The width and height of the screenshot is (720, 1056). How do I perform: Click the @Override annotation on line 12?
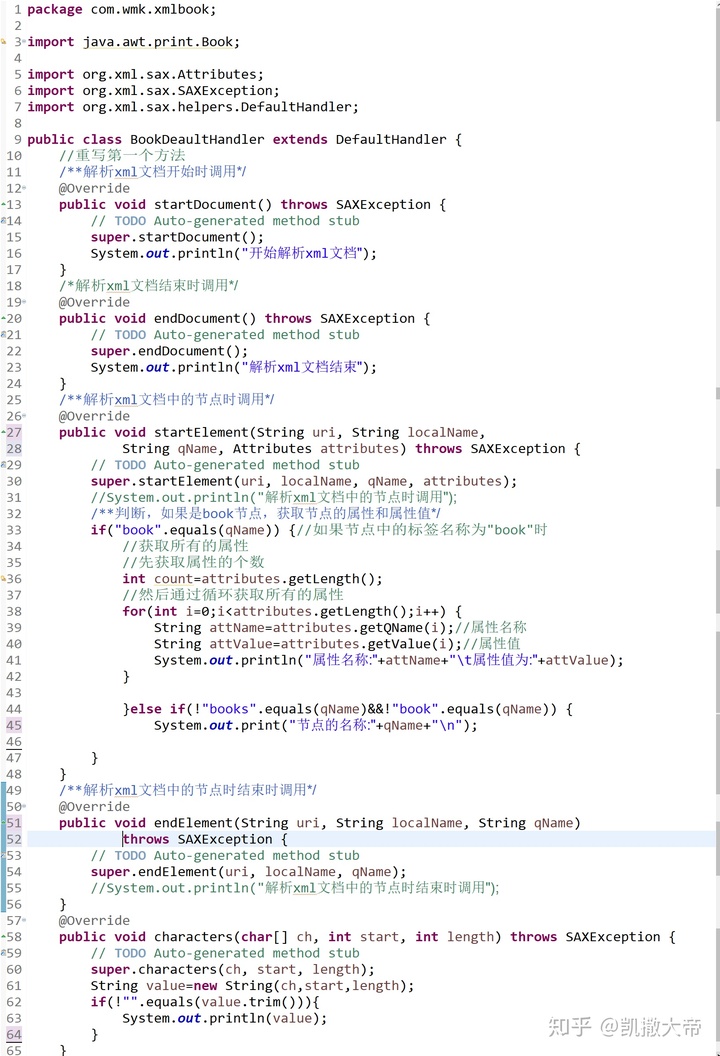pyautogui.click(x=94, y=188)
